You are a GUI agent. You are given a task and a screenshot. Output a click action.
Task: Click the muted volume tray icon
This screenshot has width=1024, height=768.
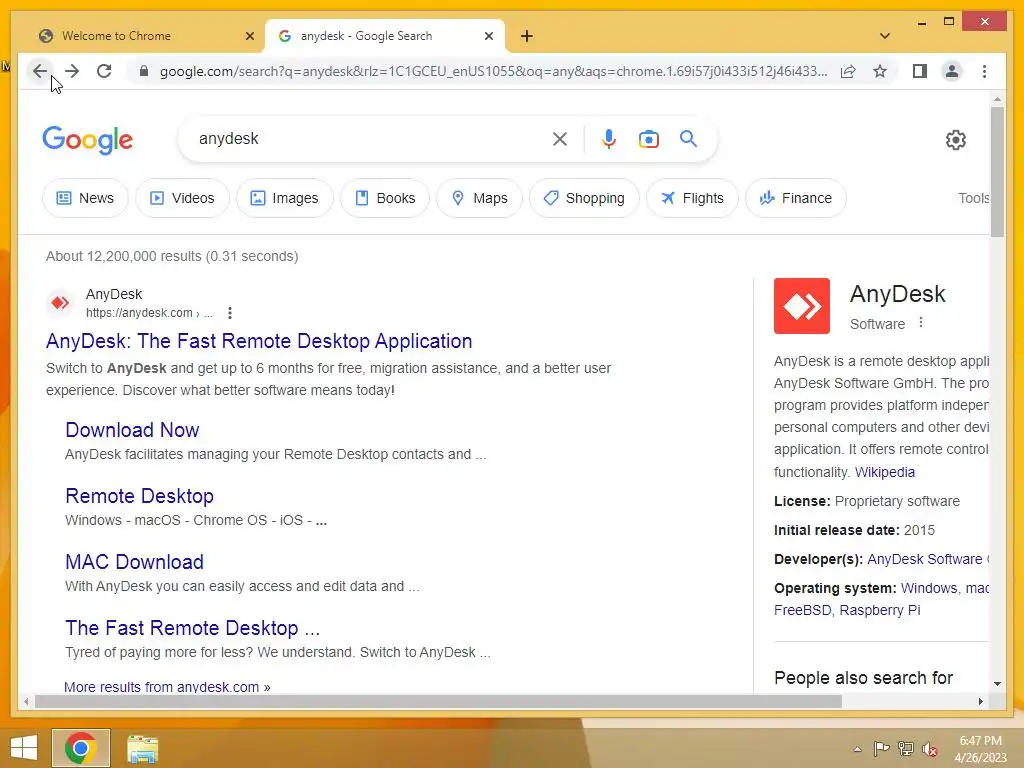pyautogui.click(x=930, y=749)
